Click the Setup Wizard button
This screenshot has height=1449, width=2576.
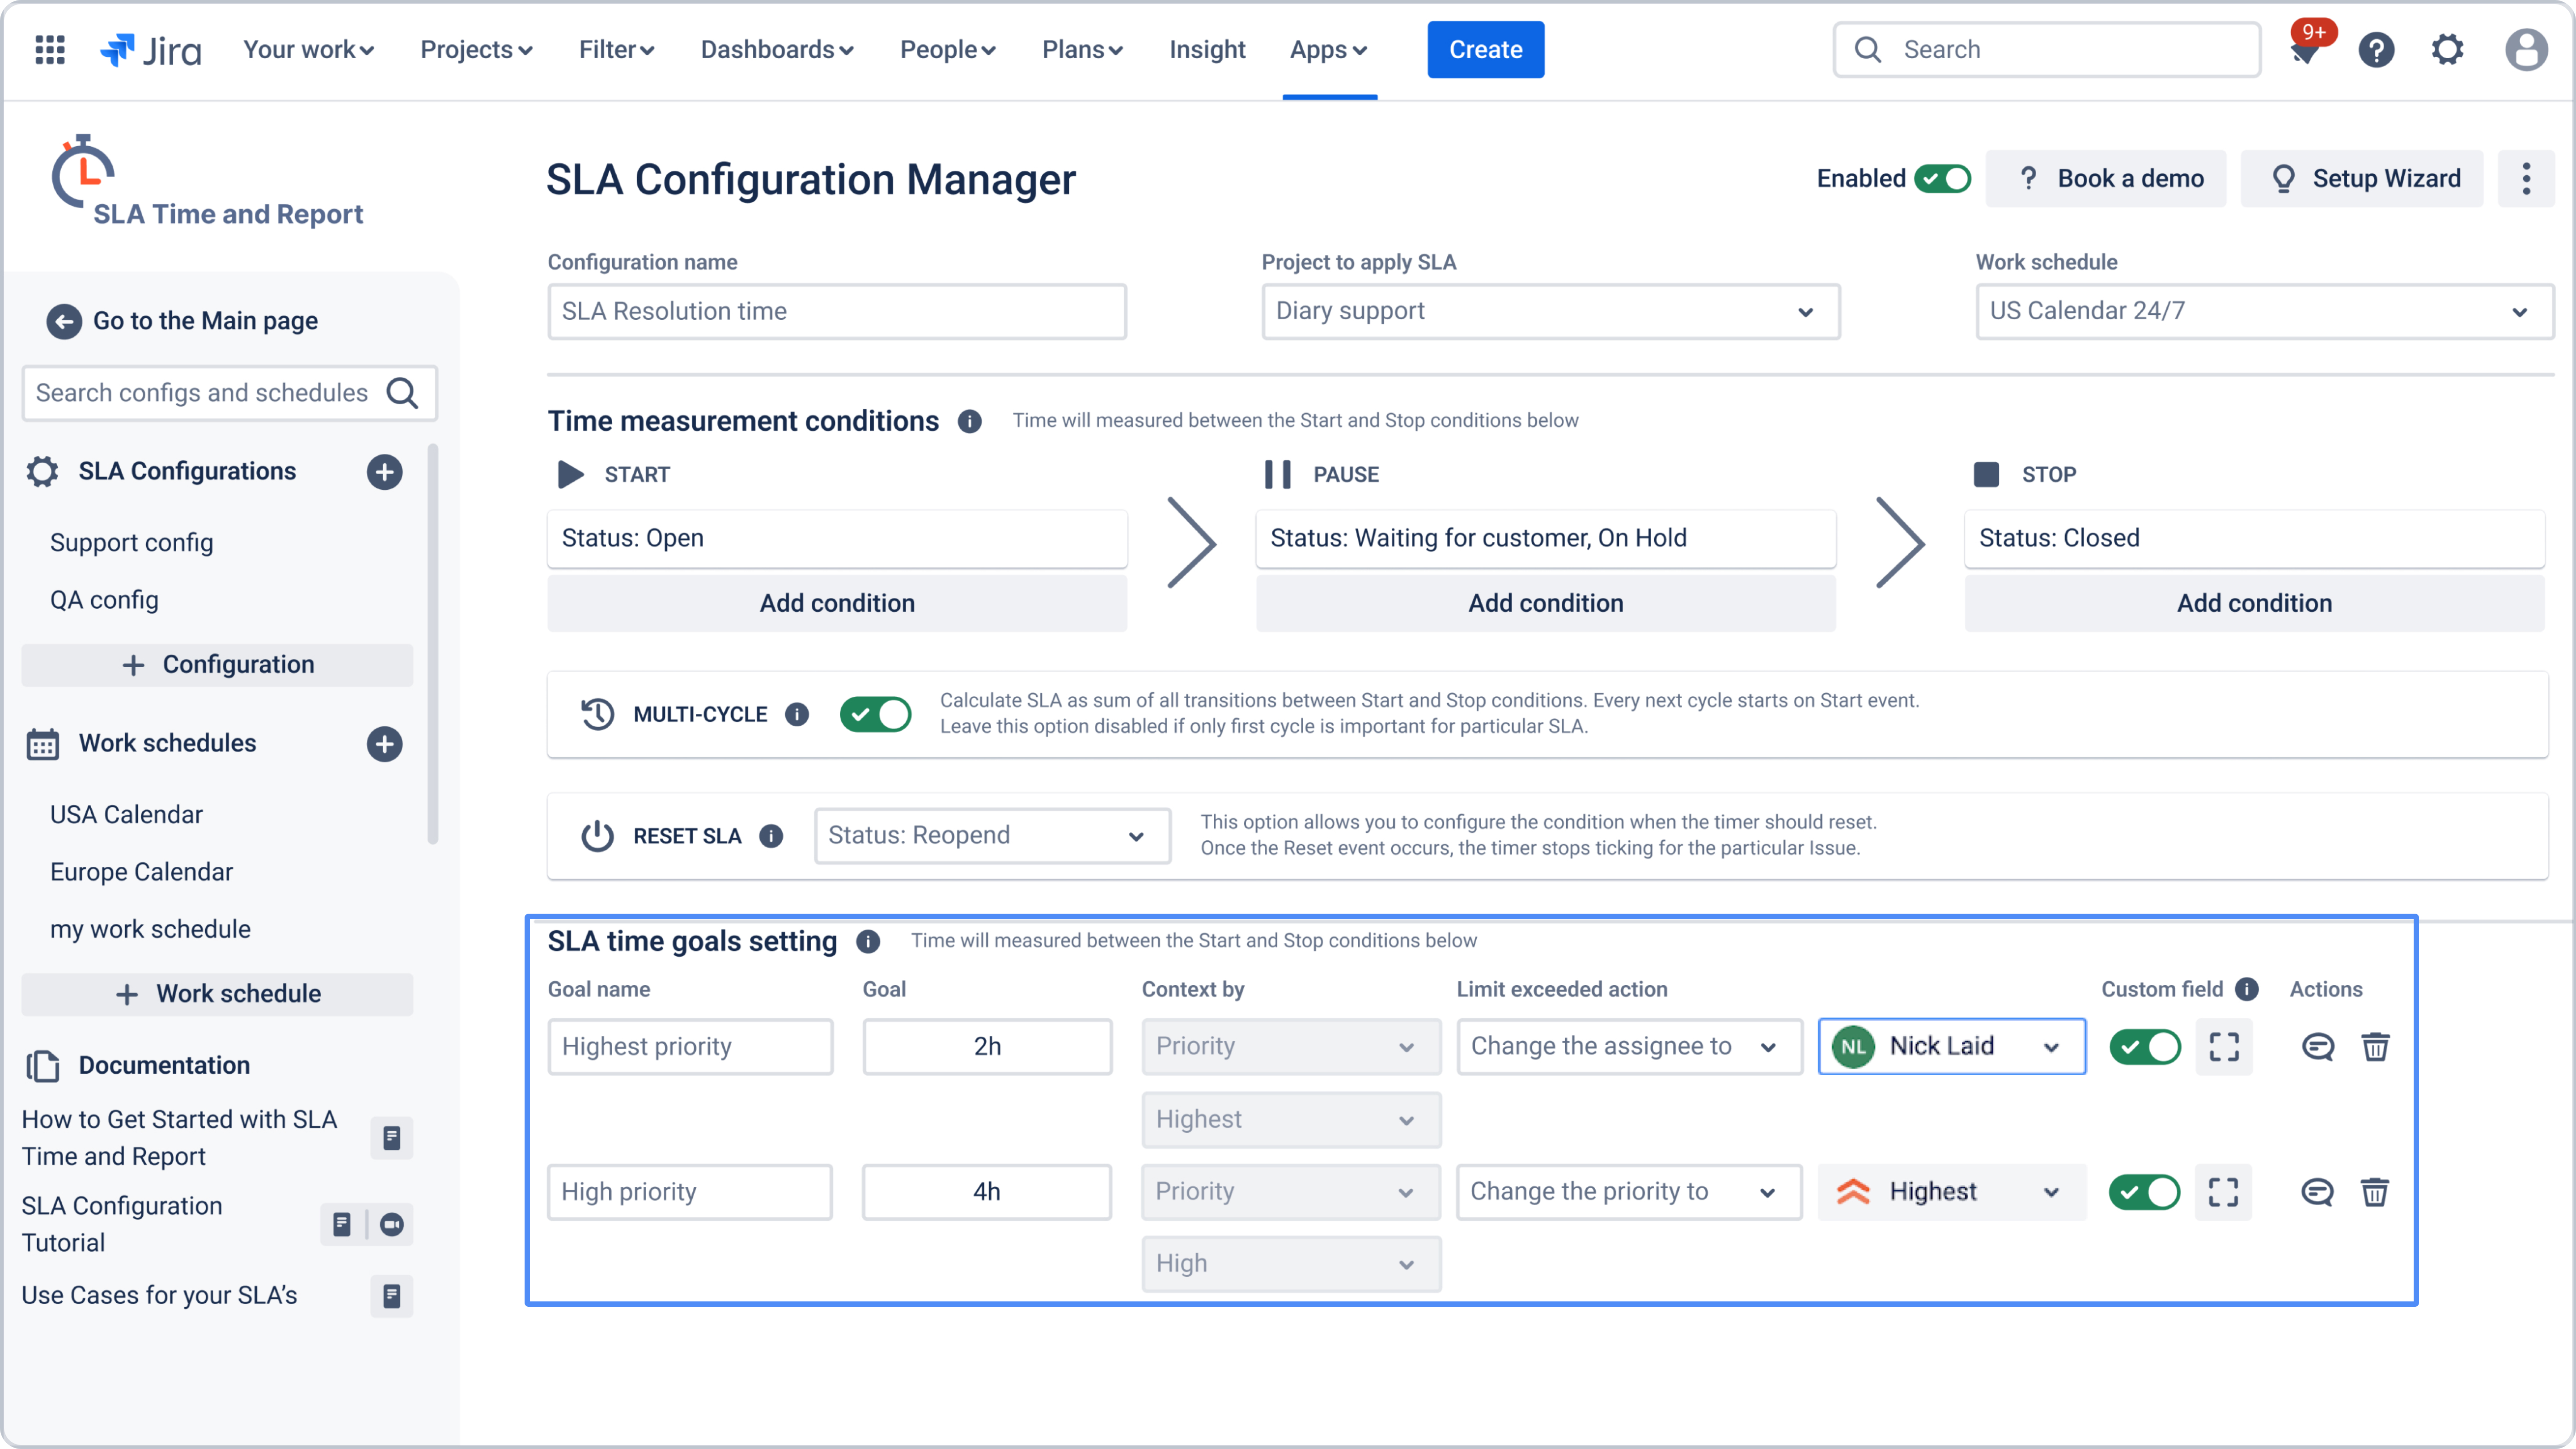click(x=2361, y=179)
